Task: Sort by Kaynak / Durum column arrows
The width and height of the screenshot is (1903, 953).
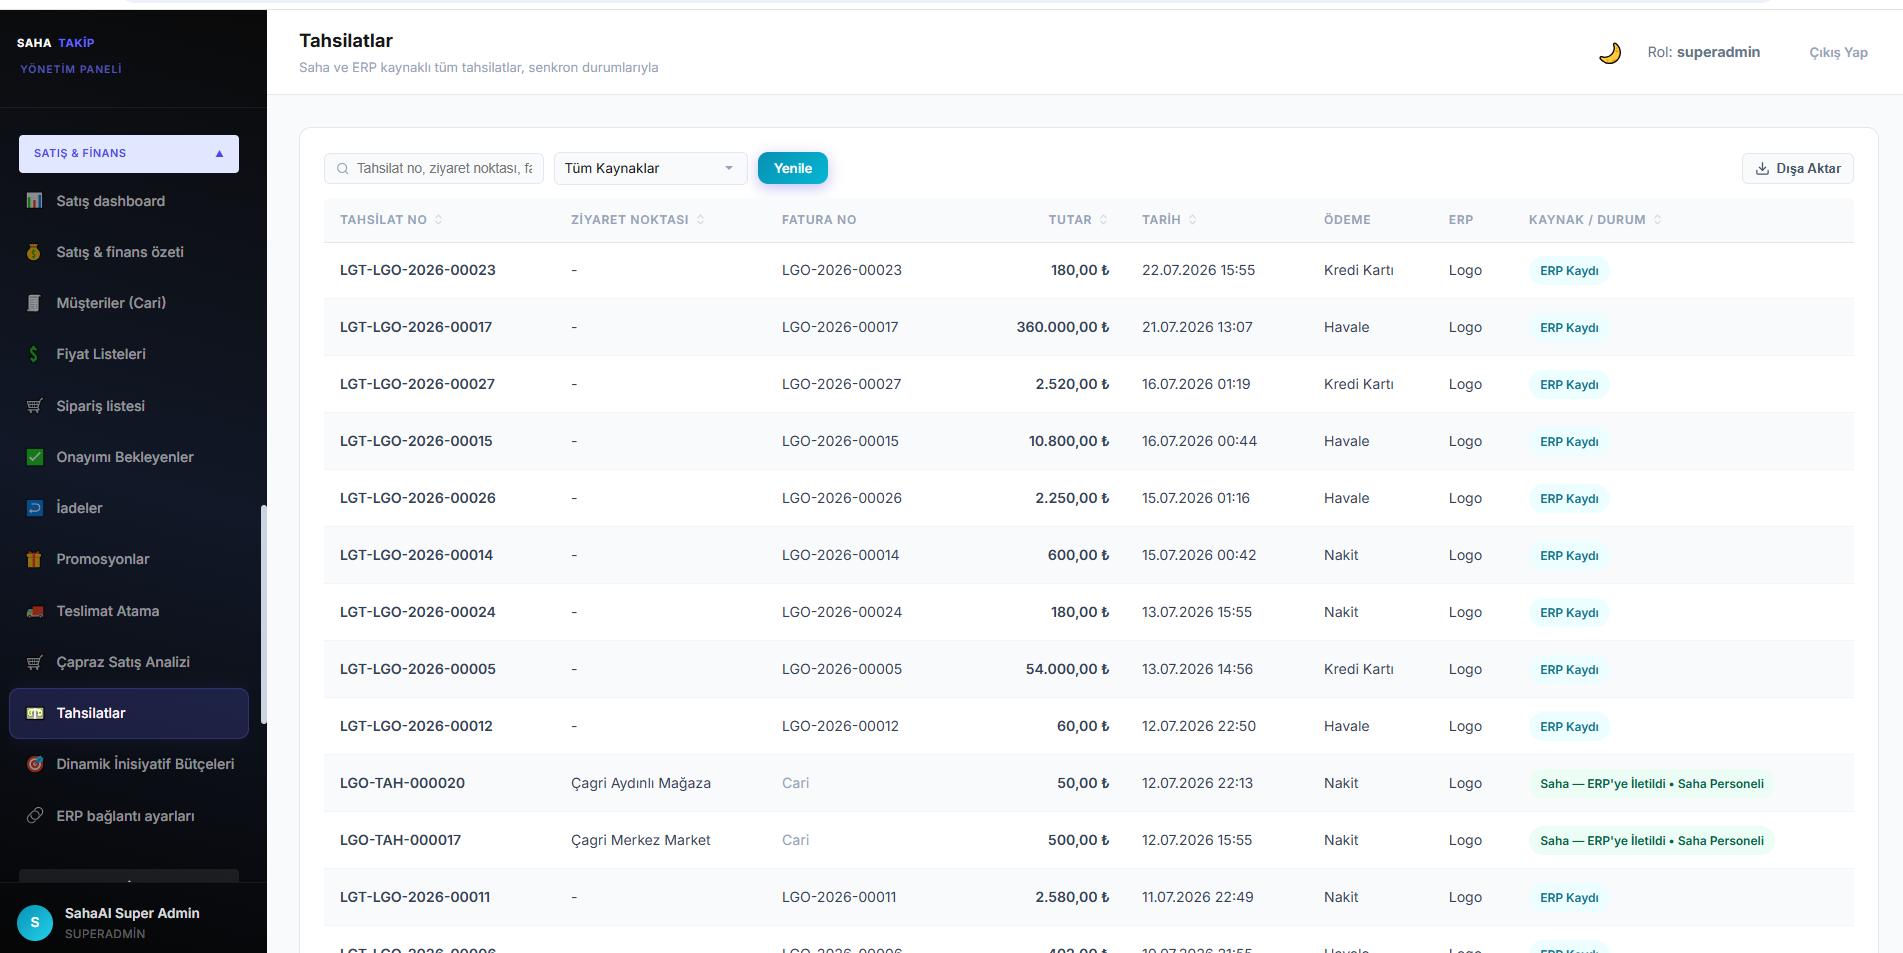Action: 1657,220
